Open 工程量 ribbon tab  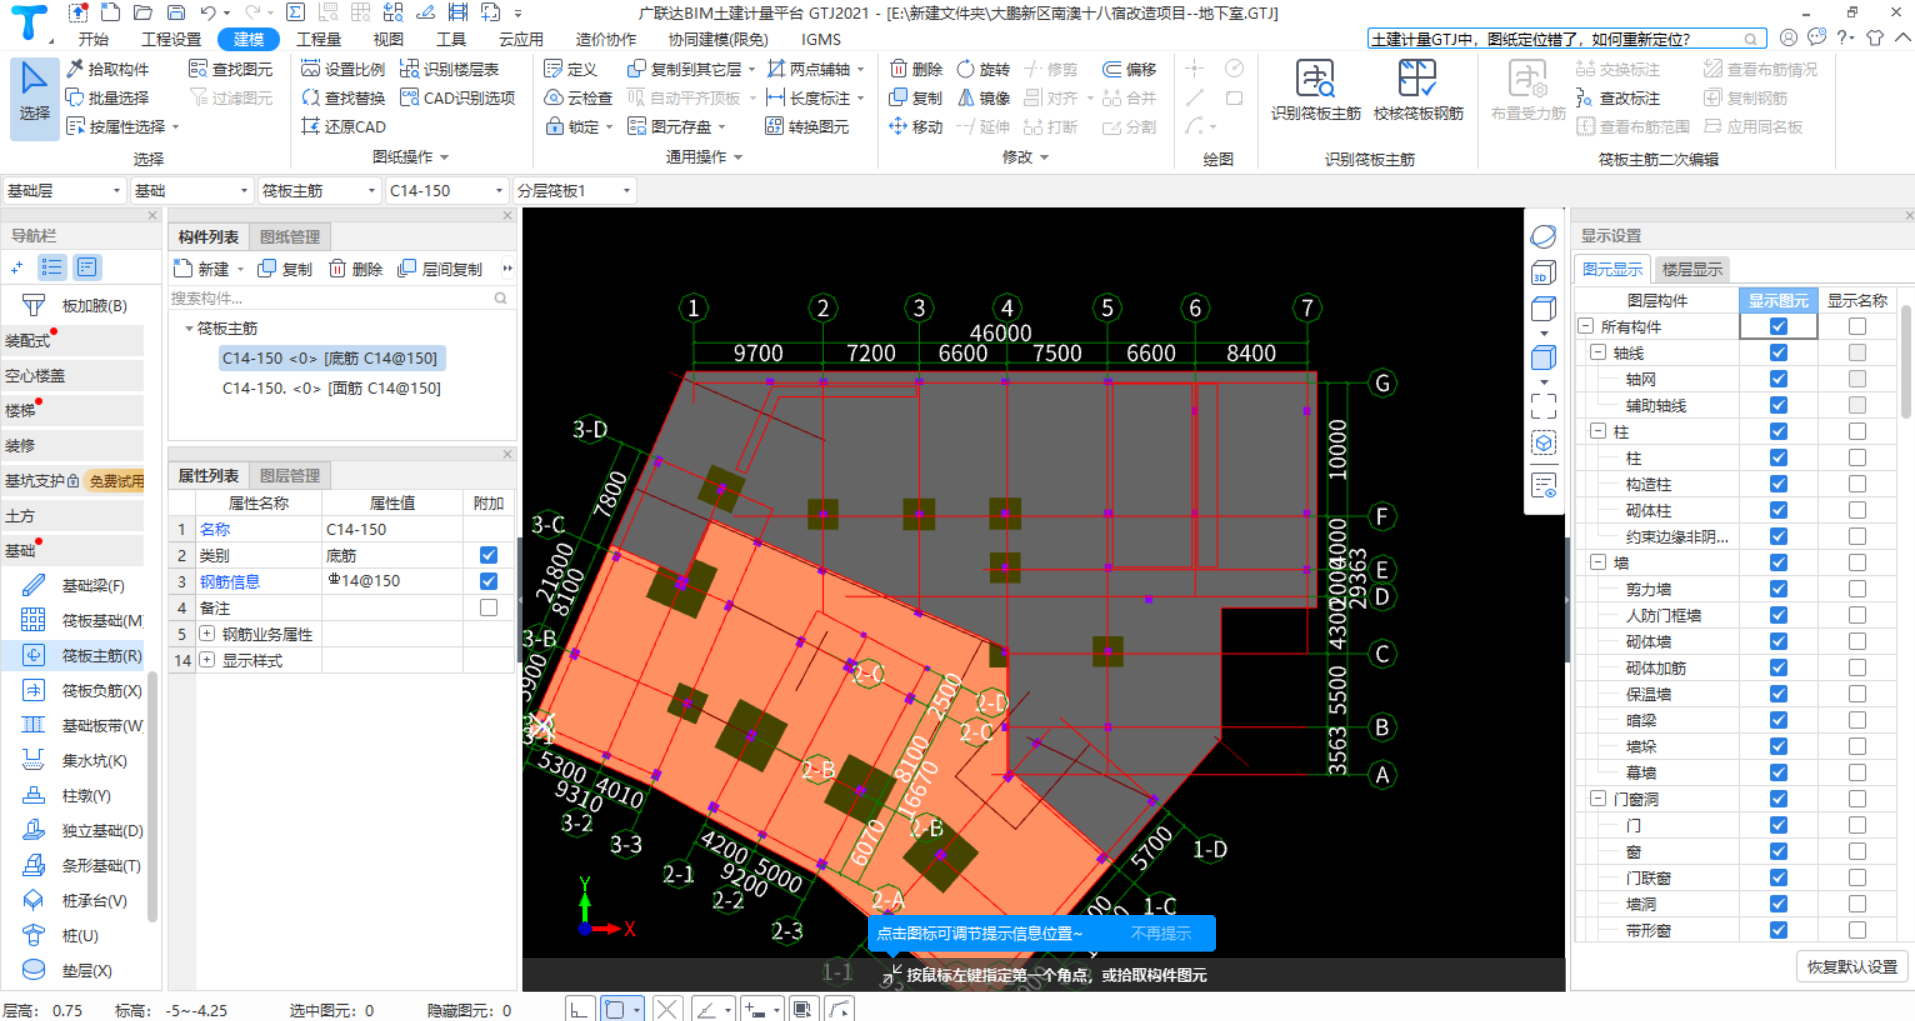(319, 39)
